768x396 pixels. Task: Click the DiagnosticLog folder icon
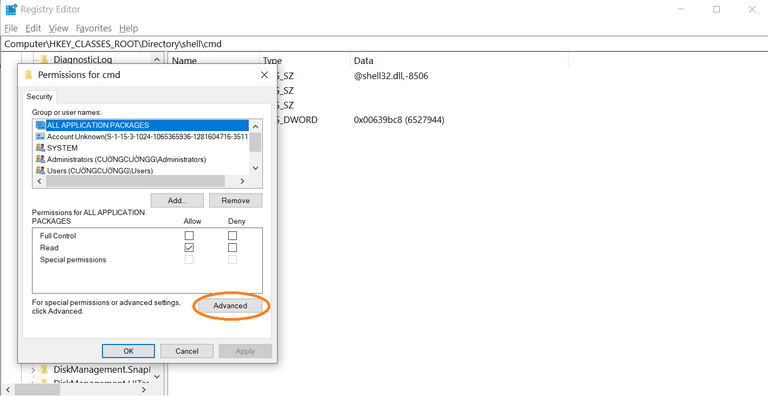click(x=45, y=60)
